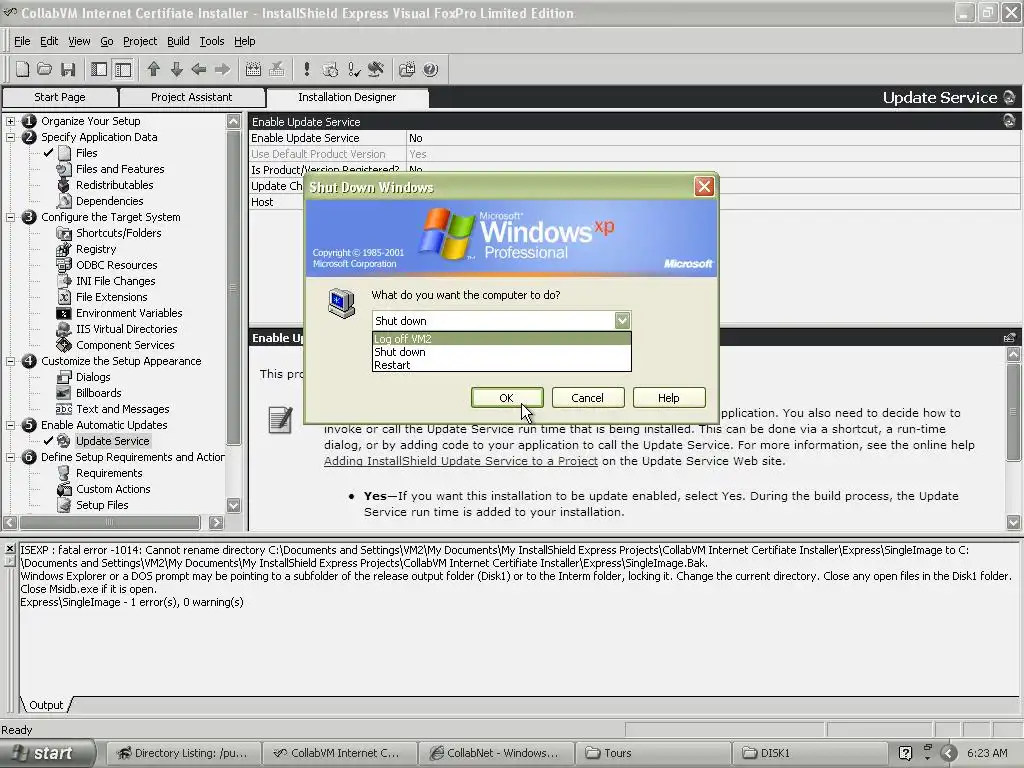
Task: Collapse Enable Automatic Updates node
Action: tap(10, 425)
